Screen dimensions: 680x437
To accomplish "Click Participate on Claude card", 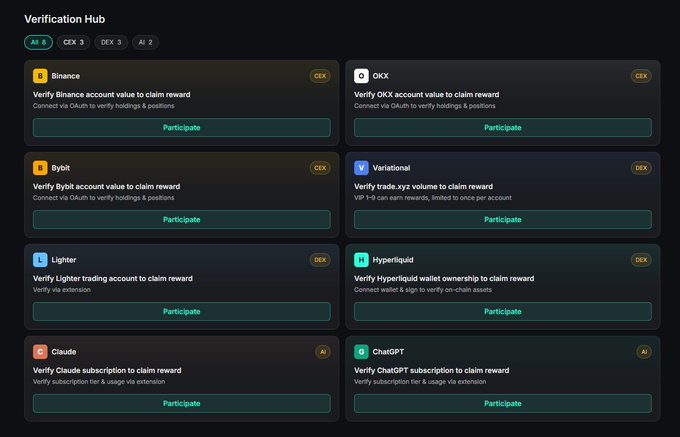I will (182, 403).
